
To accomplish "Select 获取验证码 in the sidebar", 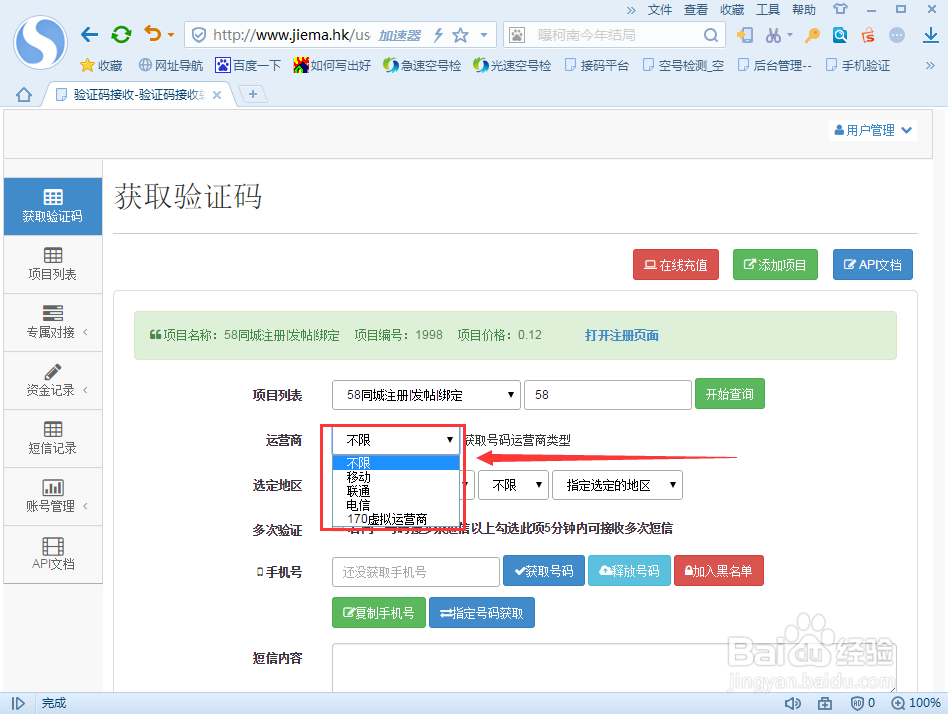I will point(52,205).
